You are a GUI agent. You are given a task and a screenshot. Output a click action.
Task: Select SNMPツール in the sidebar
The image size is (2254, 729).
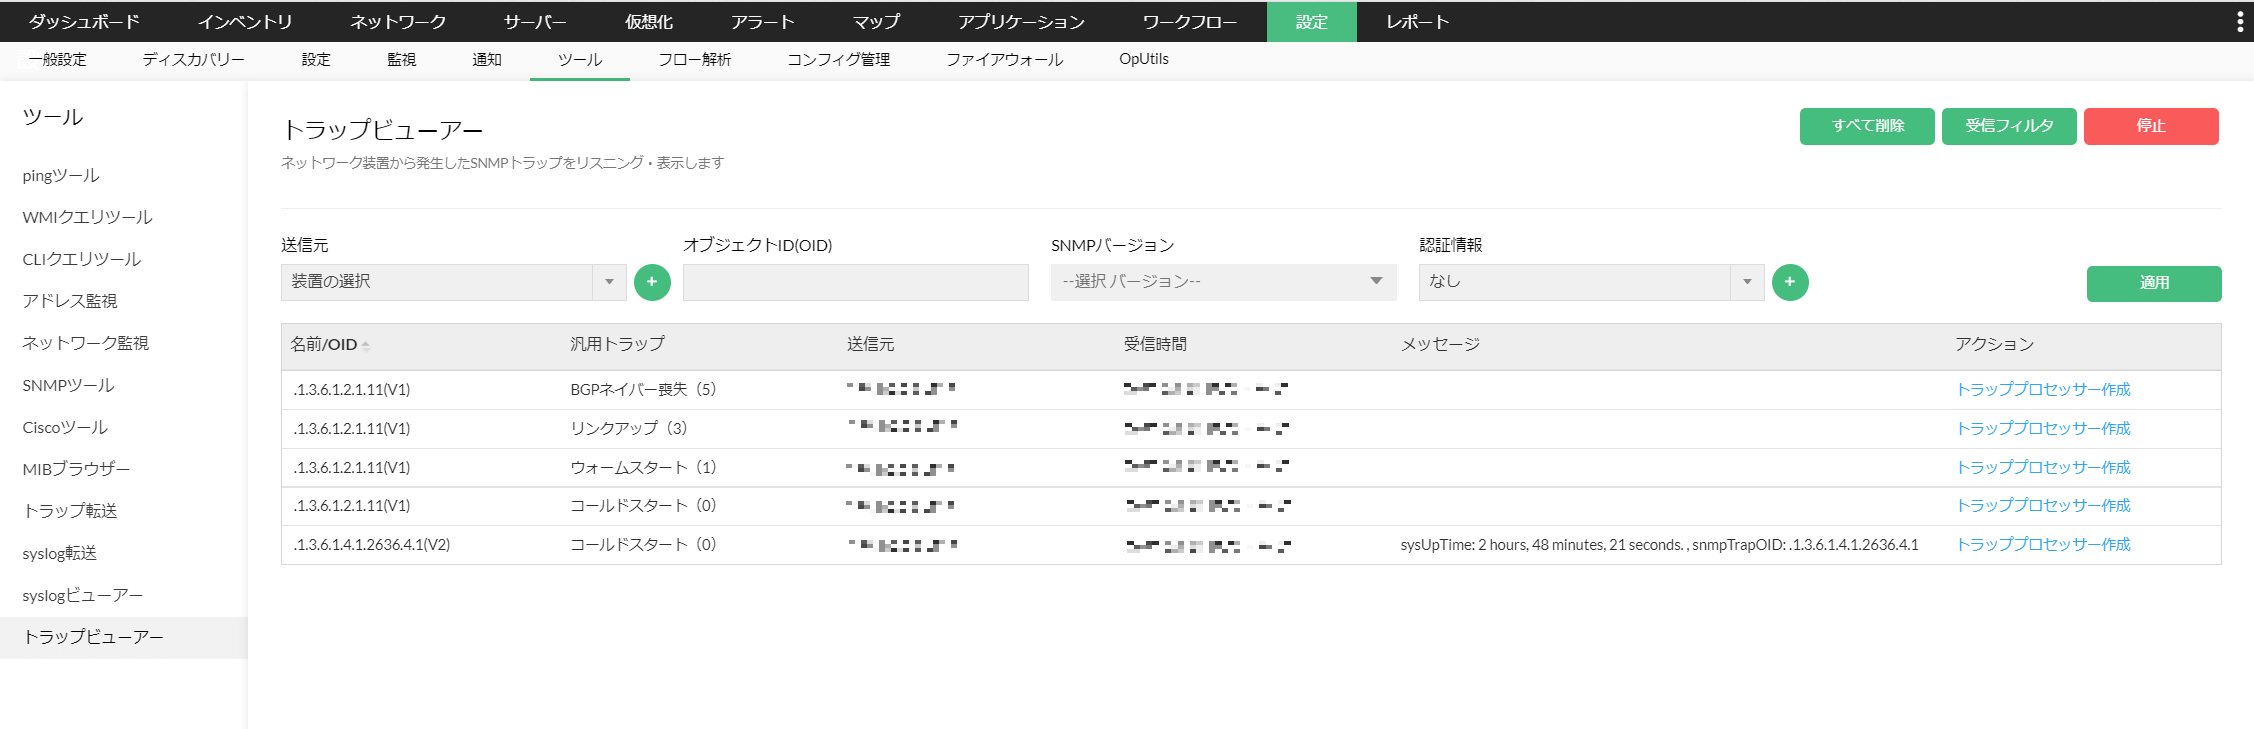(68, 386)
